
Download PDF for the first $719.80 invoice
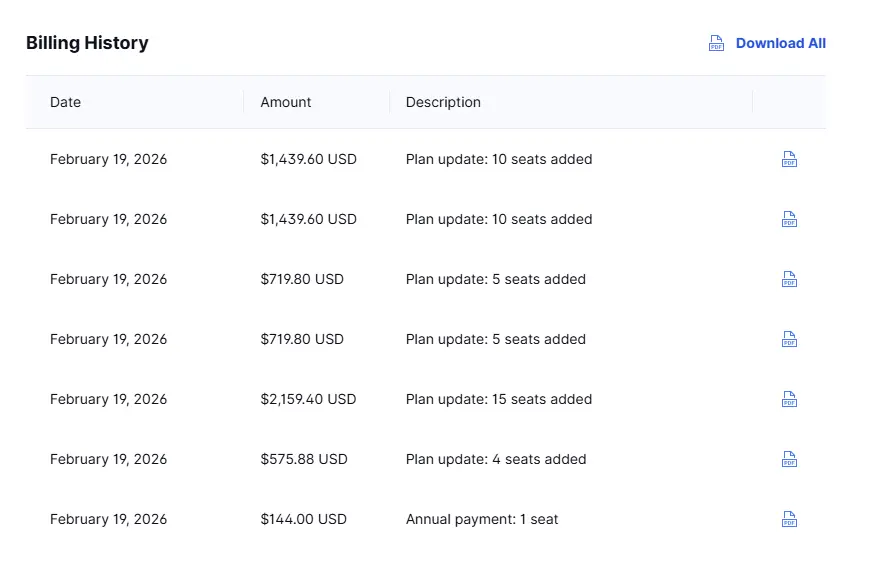pos(789,279)
